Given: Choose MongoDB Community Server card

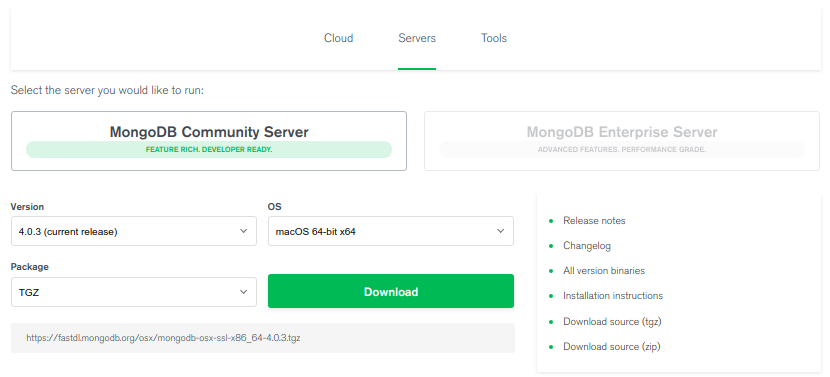Looking at the screenshot, I should pyautogui.click(x=209, y=141).
